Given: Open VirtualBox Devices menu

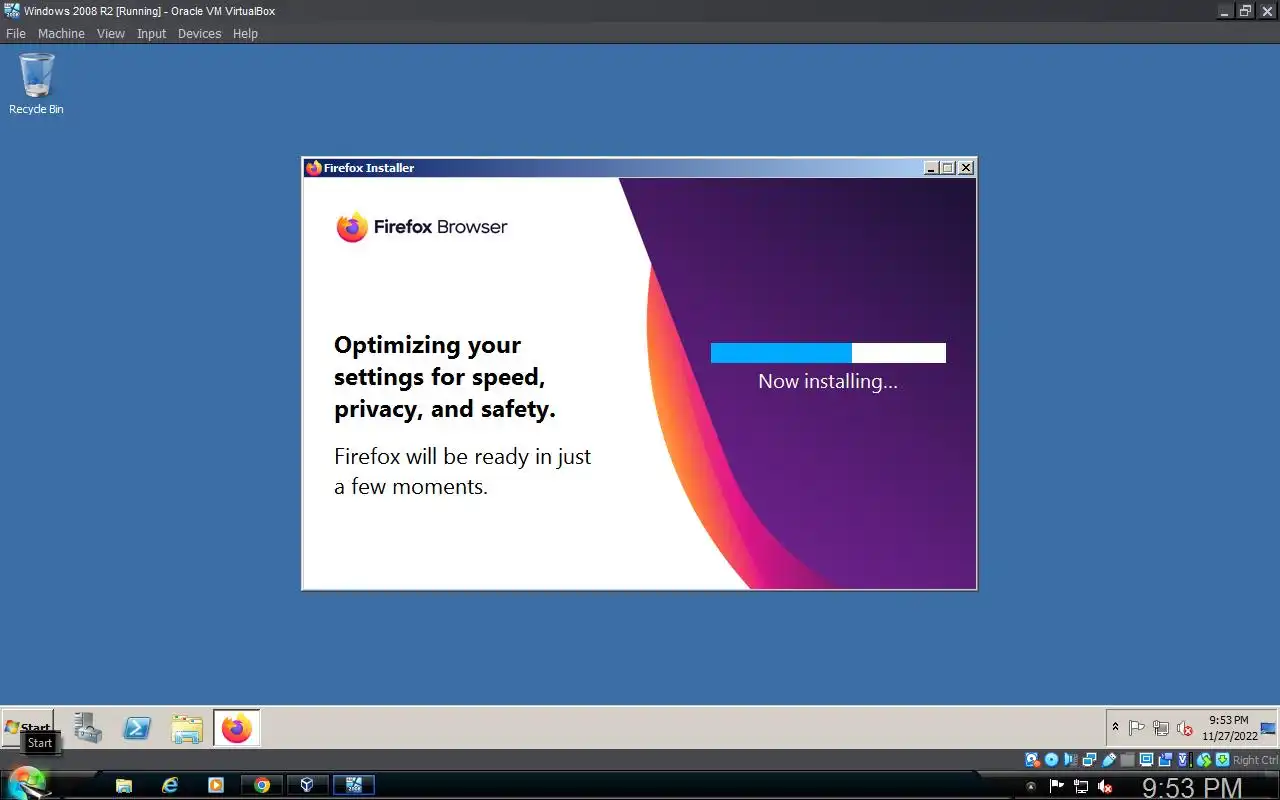Looking at the screenshot, I should (199, 33).
